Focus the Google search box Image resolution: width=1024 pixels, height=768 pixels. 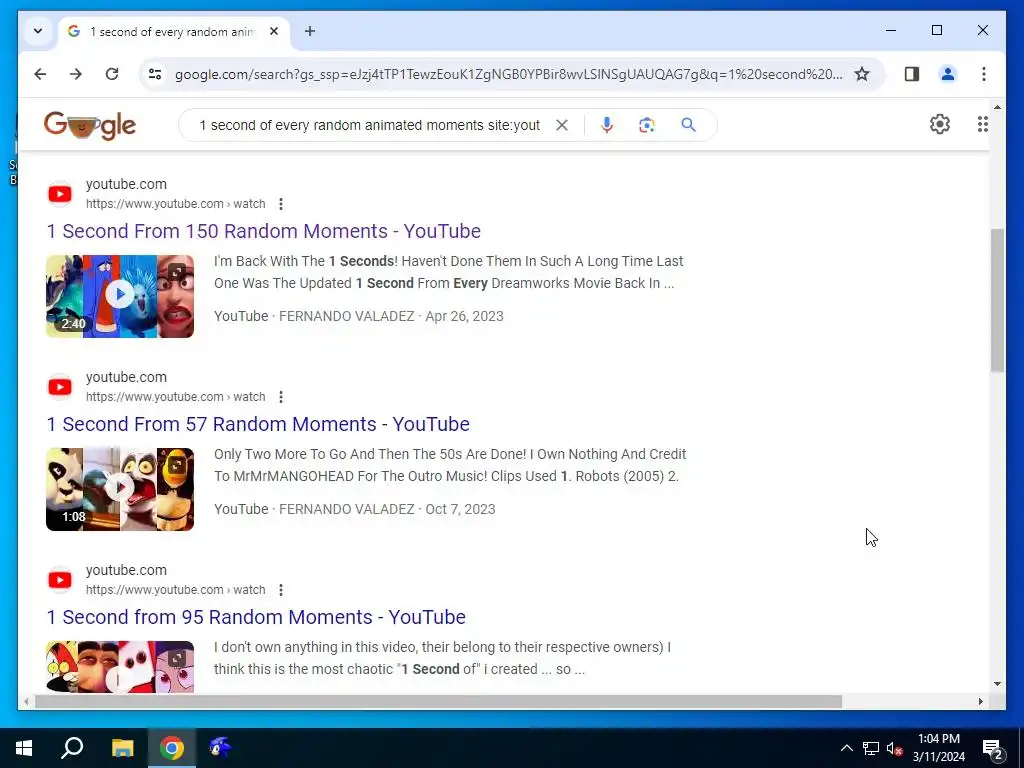(369, 125)
